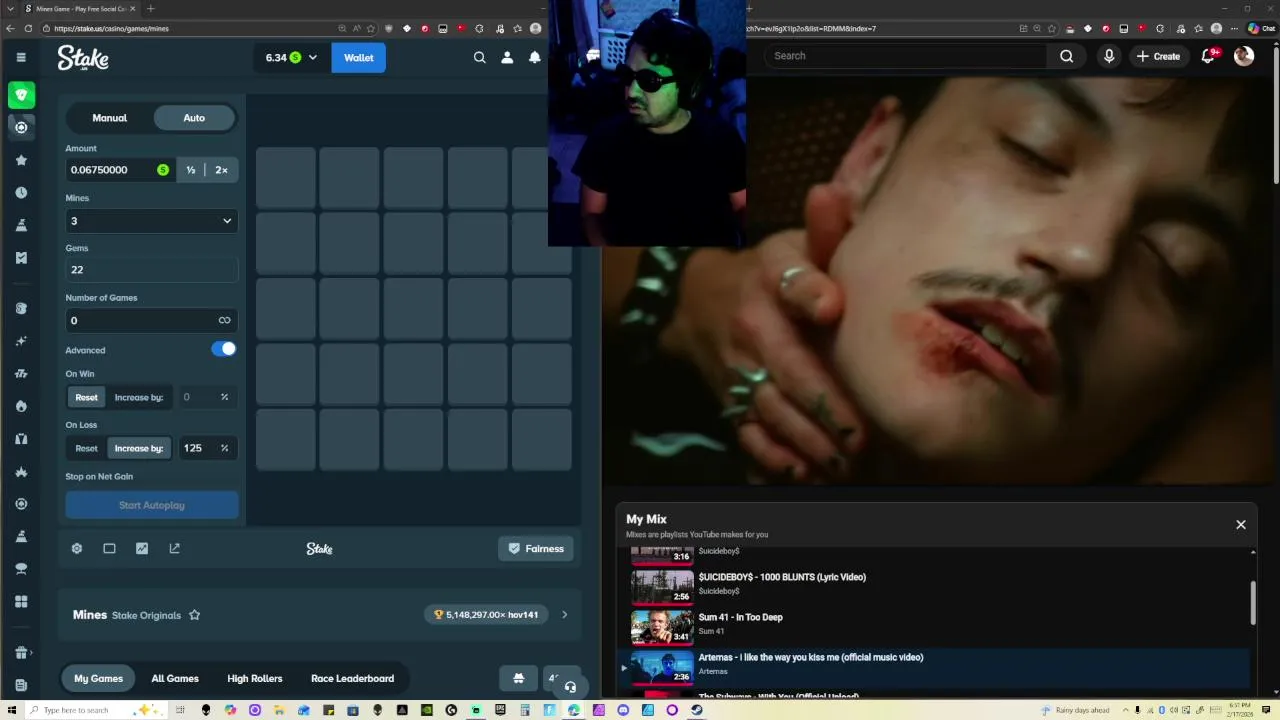Open live stats chart icon below board
The height and width of the screenshot is (720, 1280).
coord(142,548)
